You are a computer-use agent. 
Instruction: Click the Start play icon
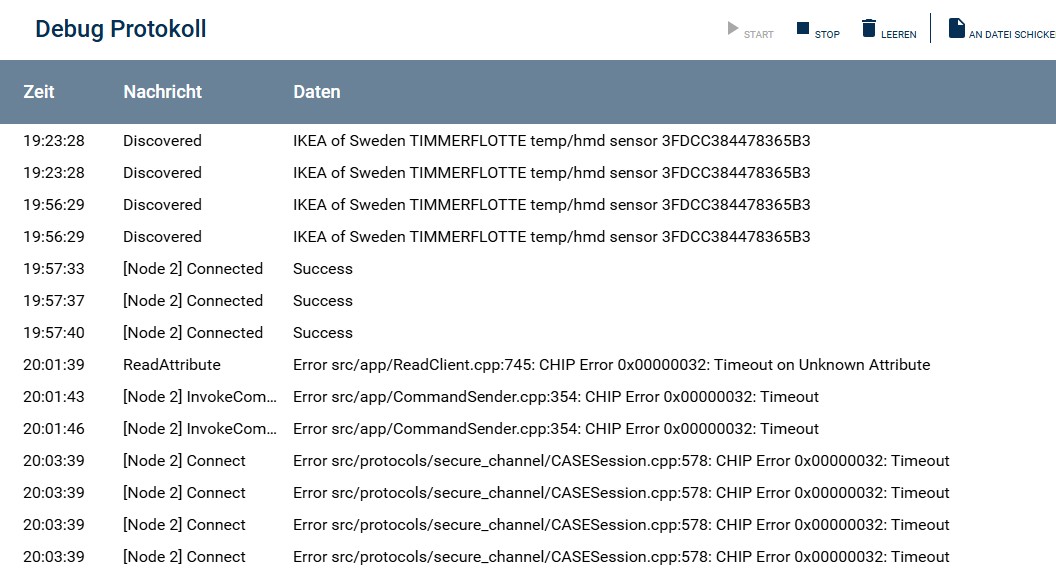point(733,29)
